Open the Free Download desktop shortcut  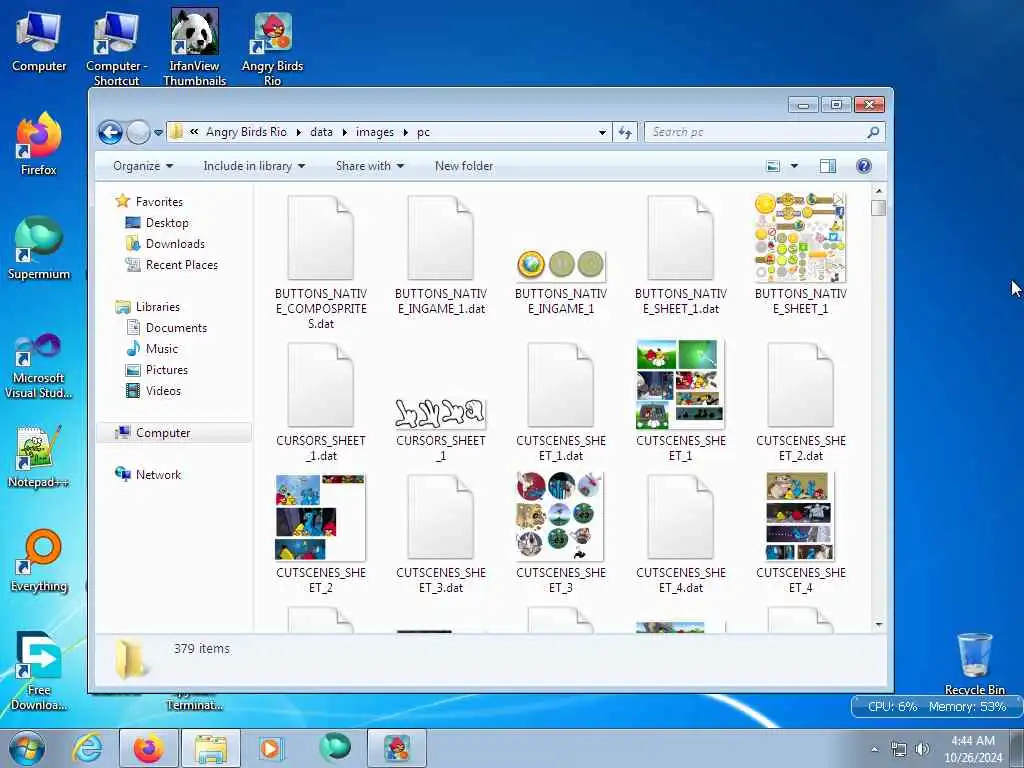tap(39, 671)
